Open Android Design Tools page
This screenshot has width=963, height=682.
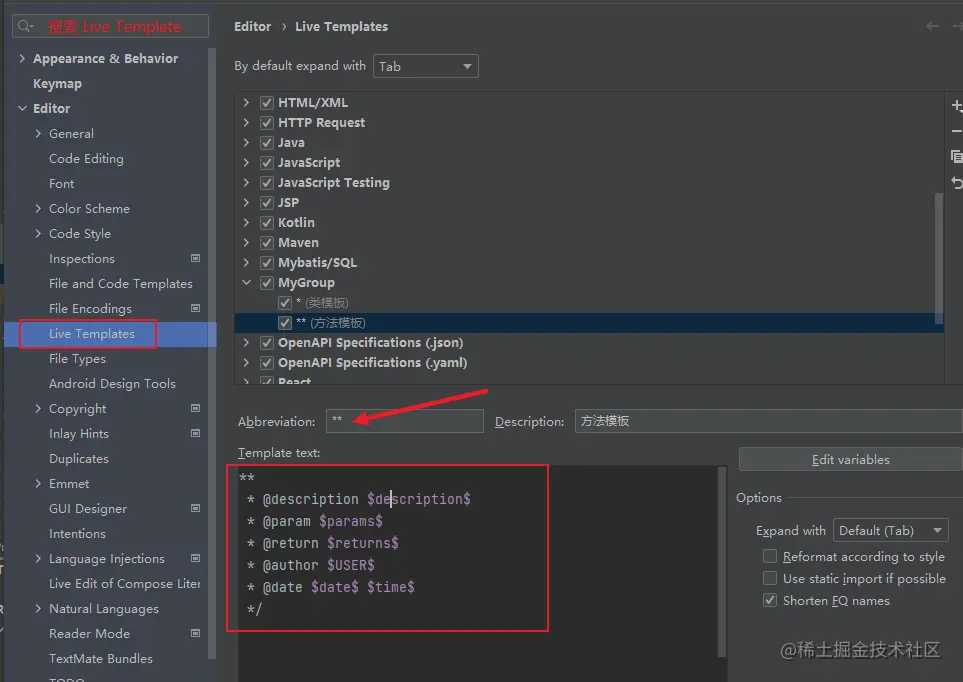point(112,383)
